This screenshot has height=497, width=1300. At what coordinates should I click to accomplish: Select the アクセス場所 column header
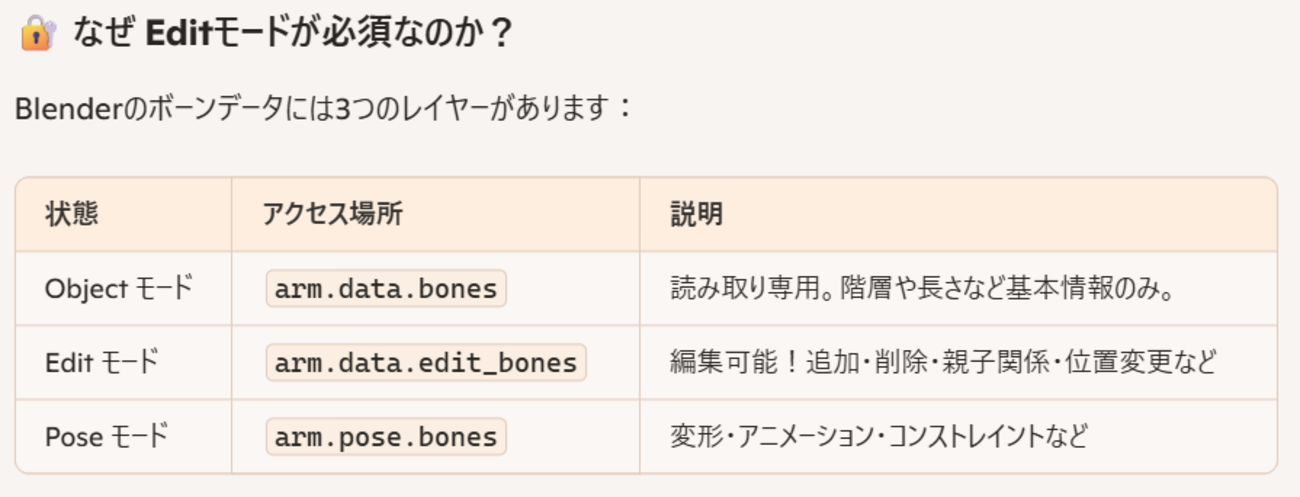[x=333, y=214]
